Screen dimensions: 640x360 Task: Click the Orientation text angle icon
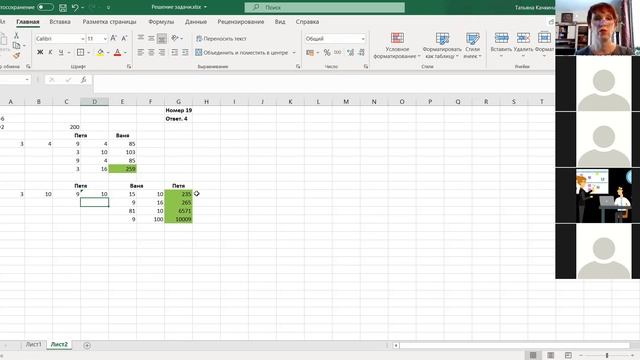175,38
